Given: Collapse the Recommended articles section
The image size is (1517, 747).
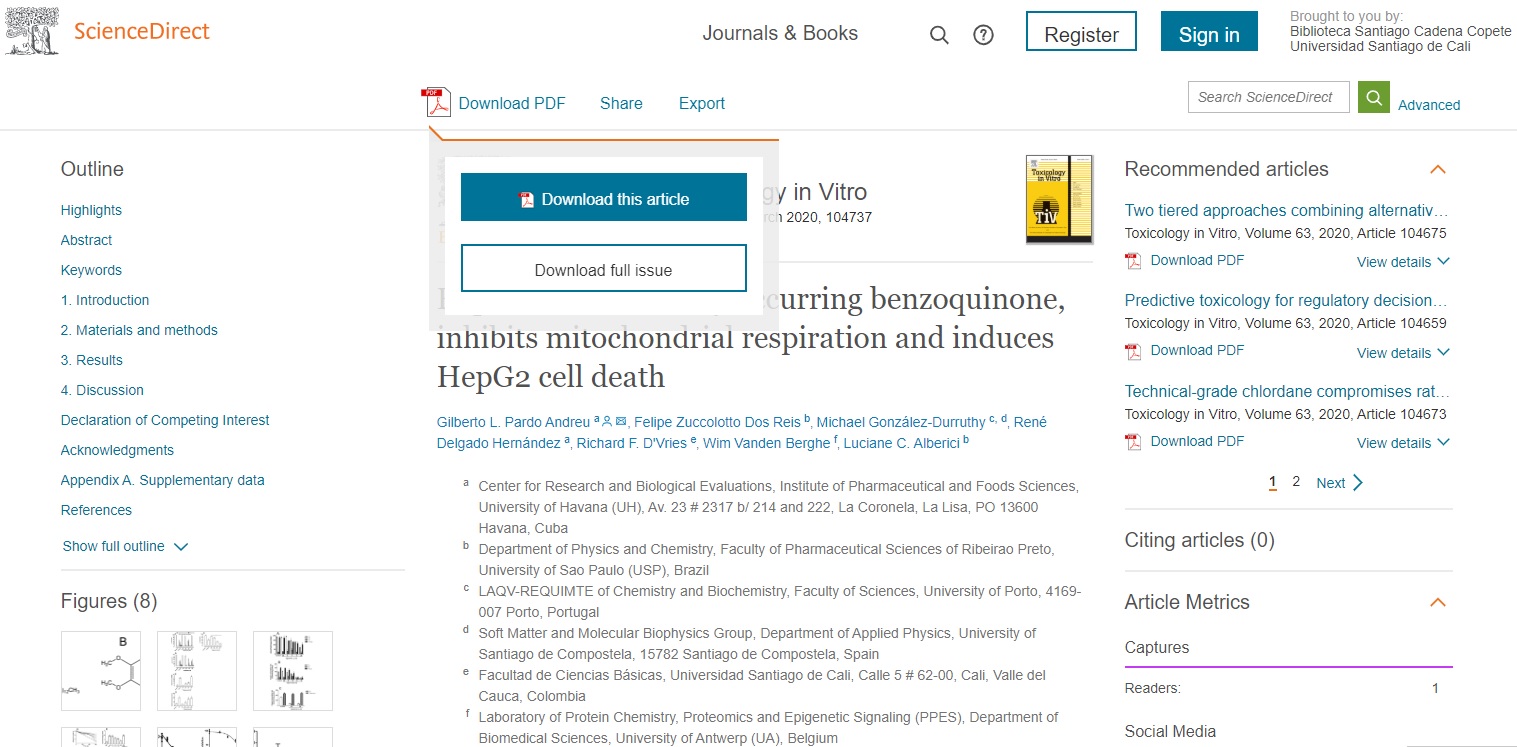Looking at the screenshot, I should point(1437,169).
